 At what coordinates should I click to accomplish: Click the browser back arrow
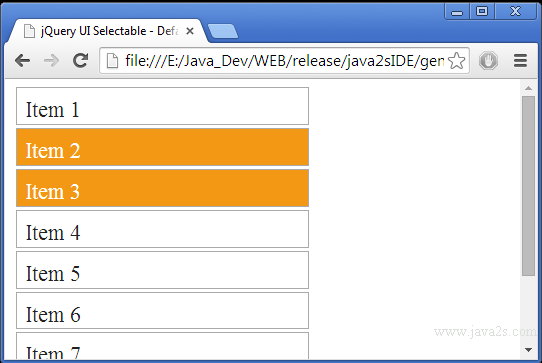[x=23, y=61]
